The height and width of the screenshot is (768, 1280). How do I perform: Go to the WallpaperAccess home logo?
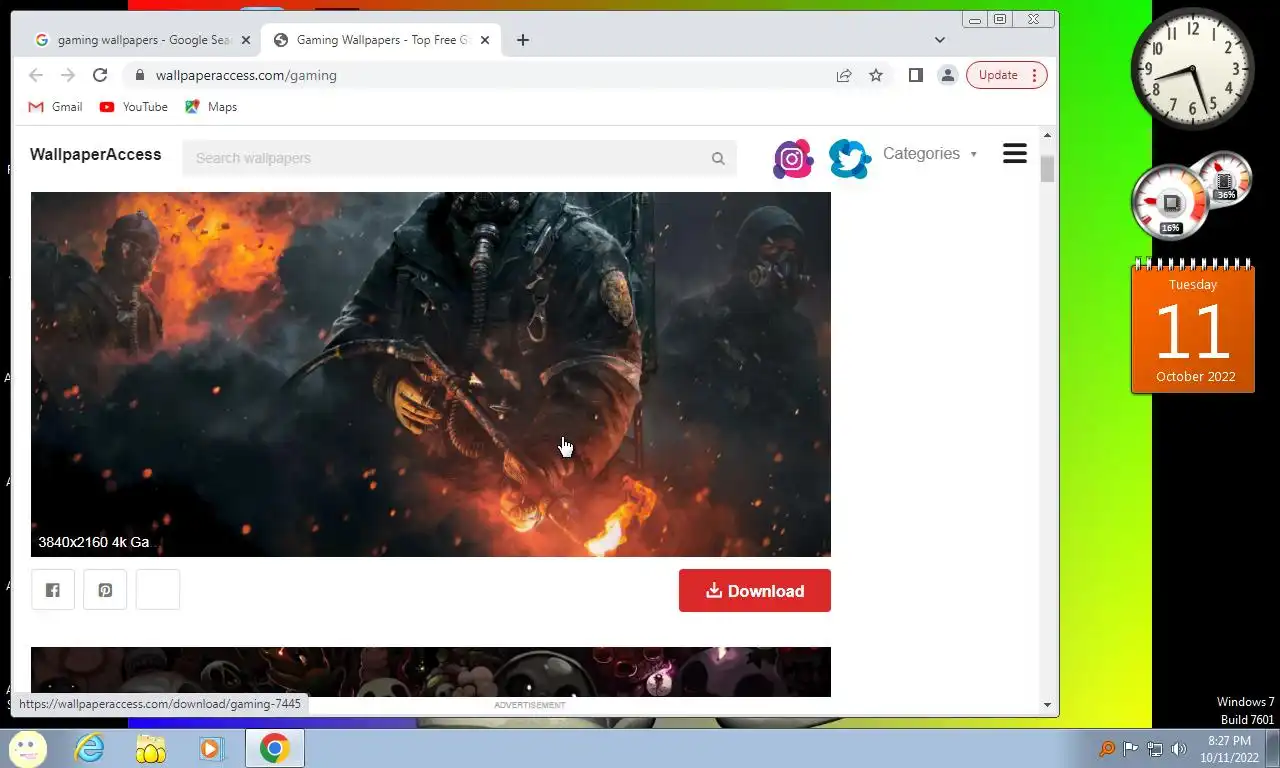click(95, 154)
